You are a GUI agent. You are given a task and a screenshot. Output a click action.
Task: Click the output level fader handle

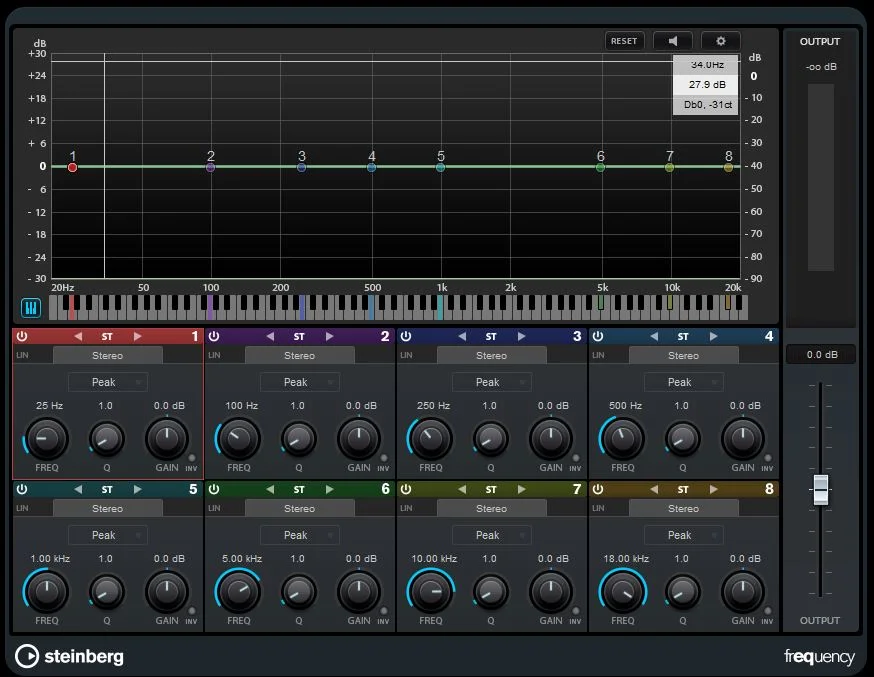tap(820, 490)
